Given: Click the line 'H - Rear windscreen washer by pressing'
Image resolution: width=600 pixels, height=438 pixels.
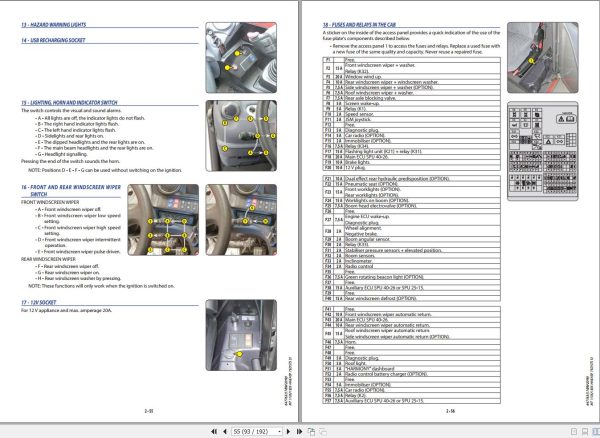Looking at the screenshot, I should coord(78,278).
